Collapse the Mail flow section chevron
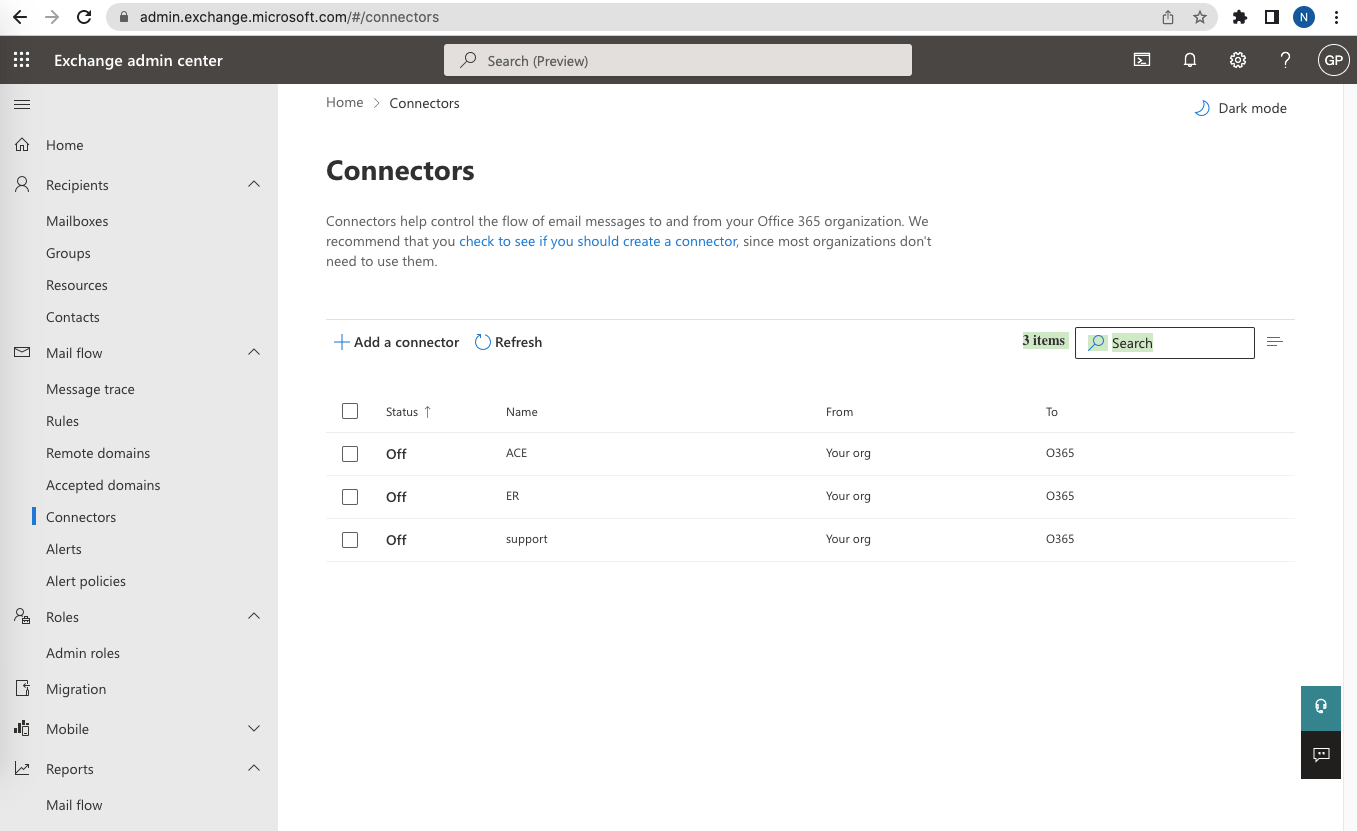The image size is (1357, 831). coord(254,352)
